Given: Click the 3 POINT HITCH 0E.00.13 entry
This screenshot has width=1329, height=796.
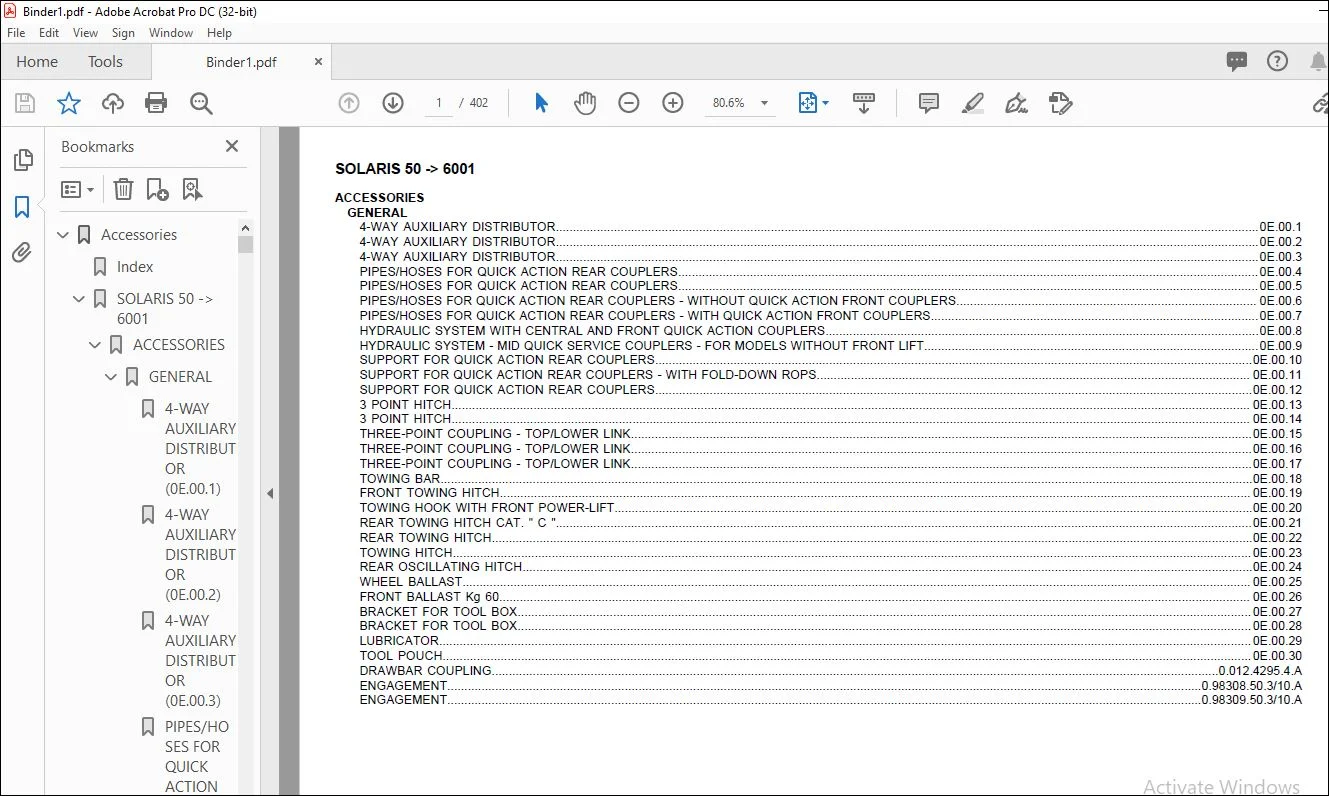Looking at the screenshot, I should [x=830, y=405].
